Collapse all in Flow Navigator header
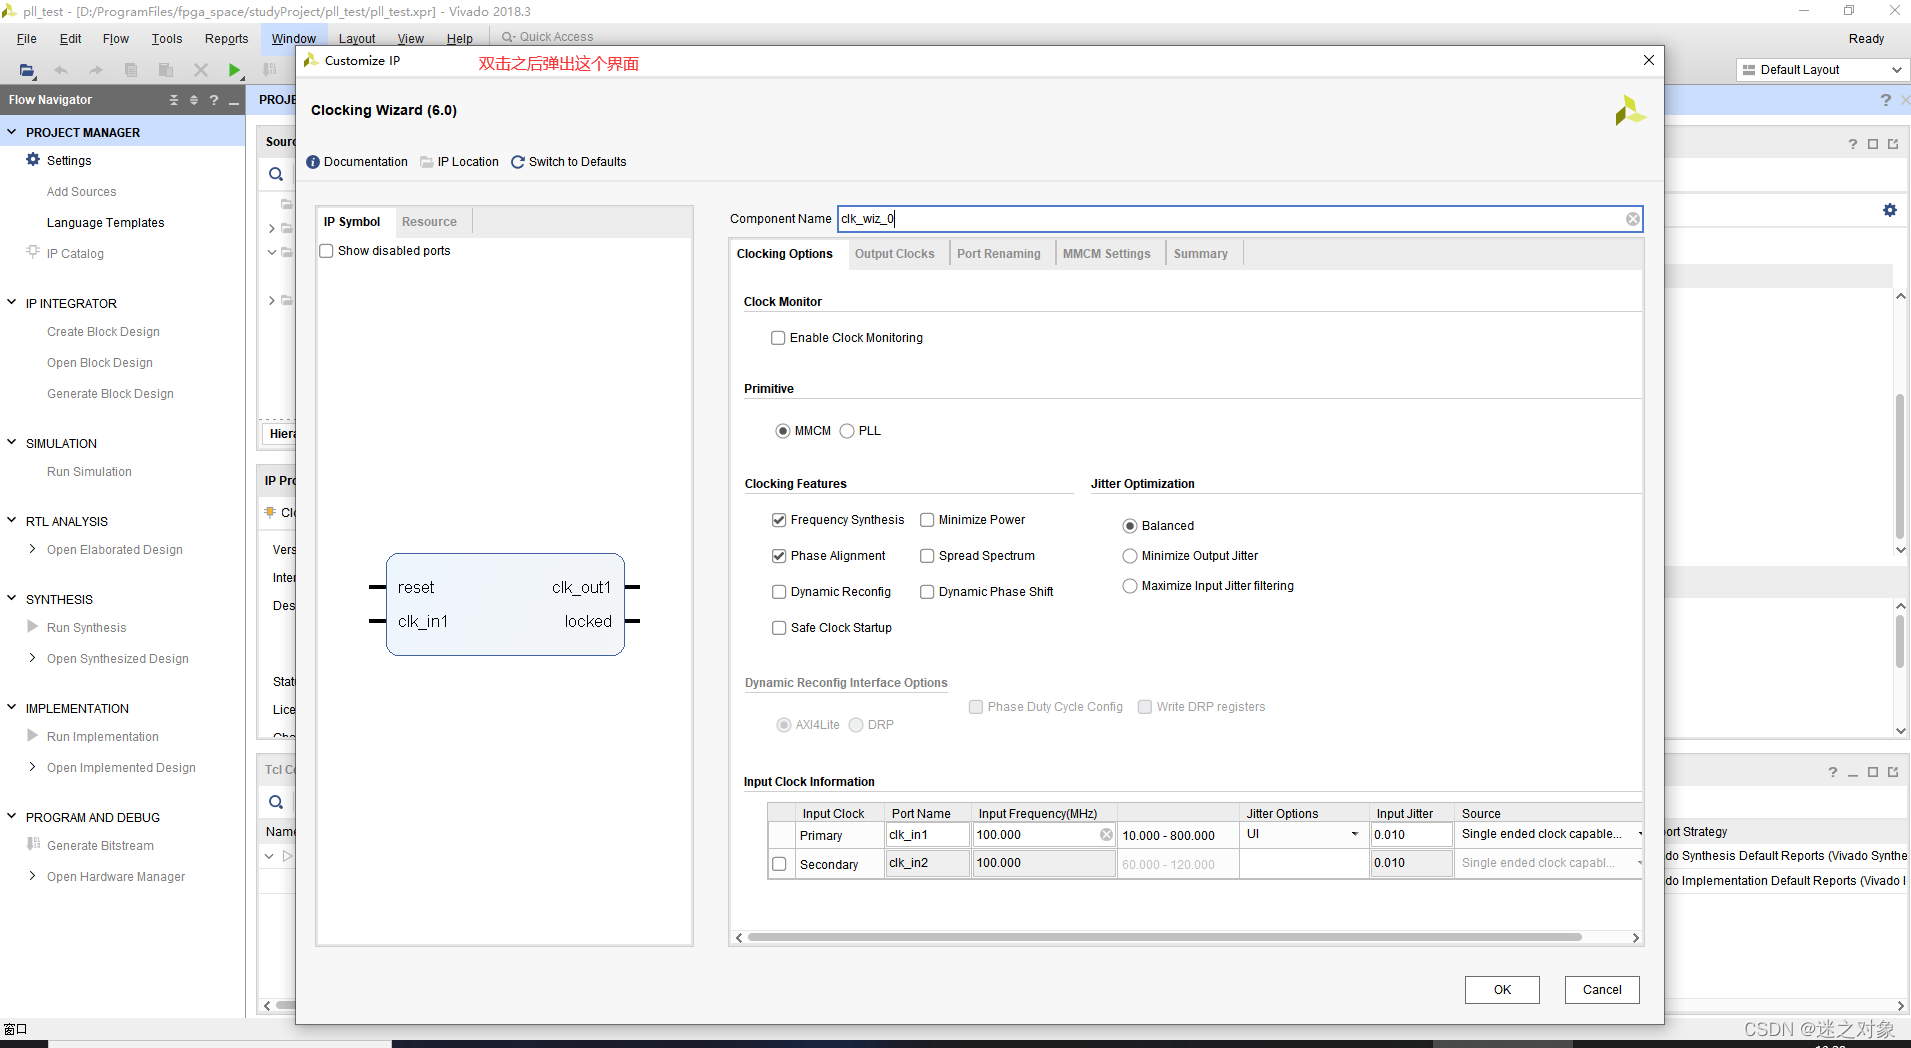This screenshot has height=1048, width=1911. point(174,100)
